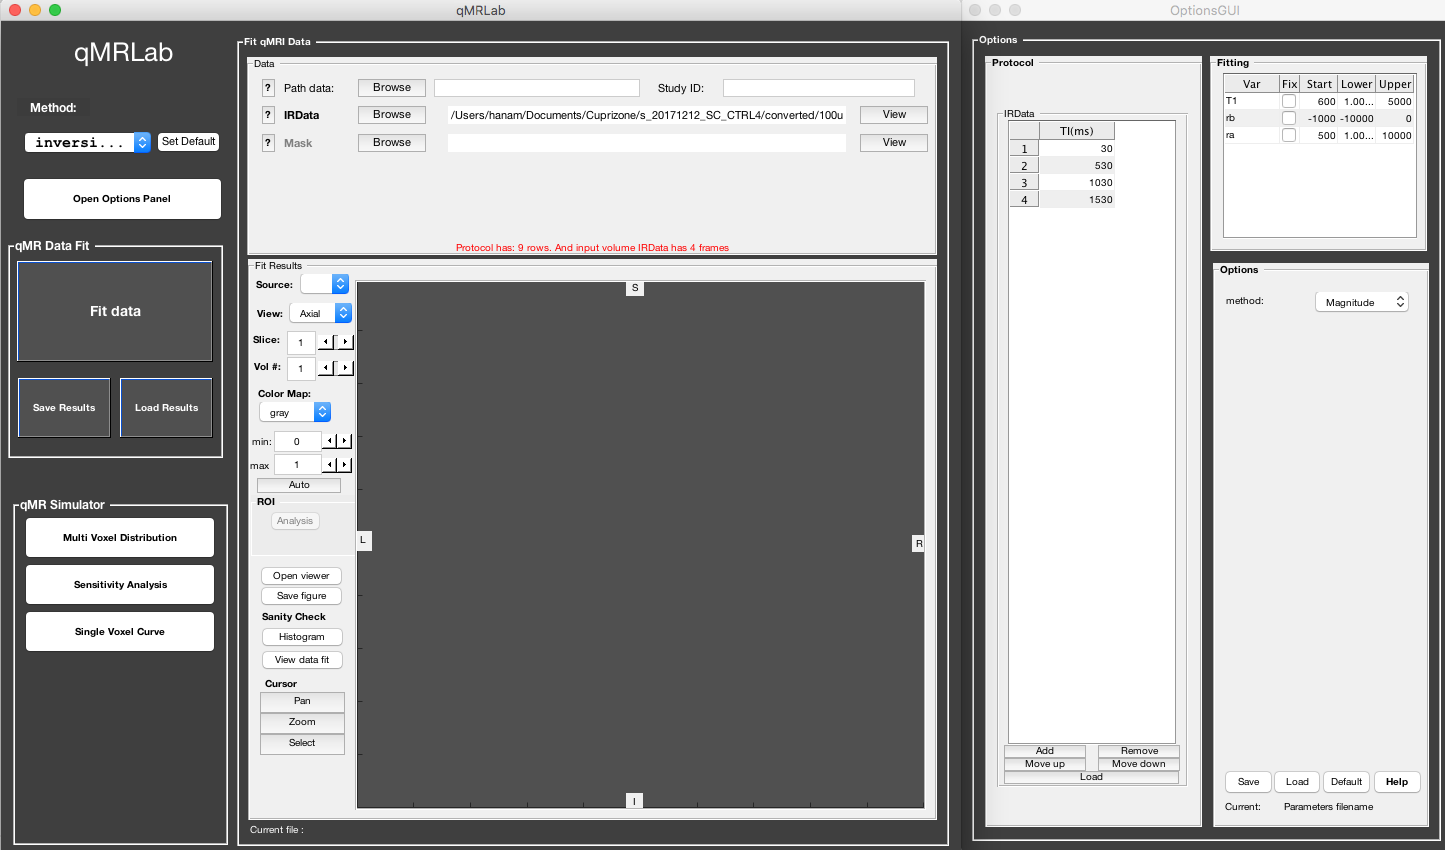
Task: Open Options Panel
Action: (122, 199)
